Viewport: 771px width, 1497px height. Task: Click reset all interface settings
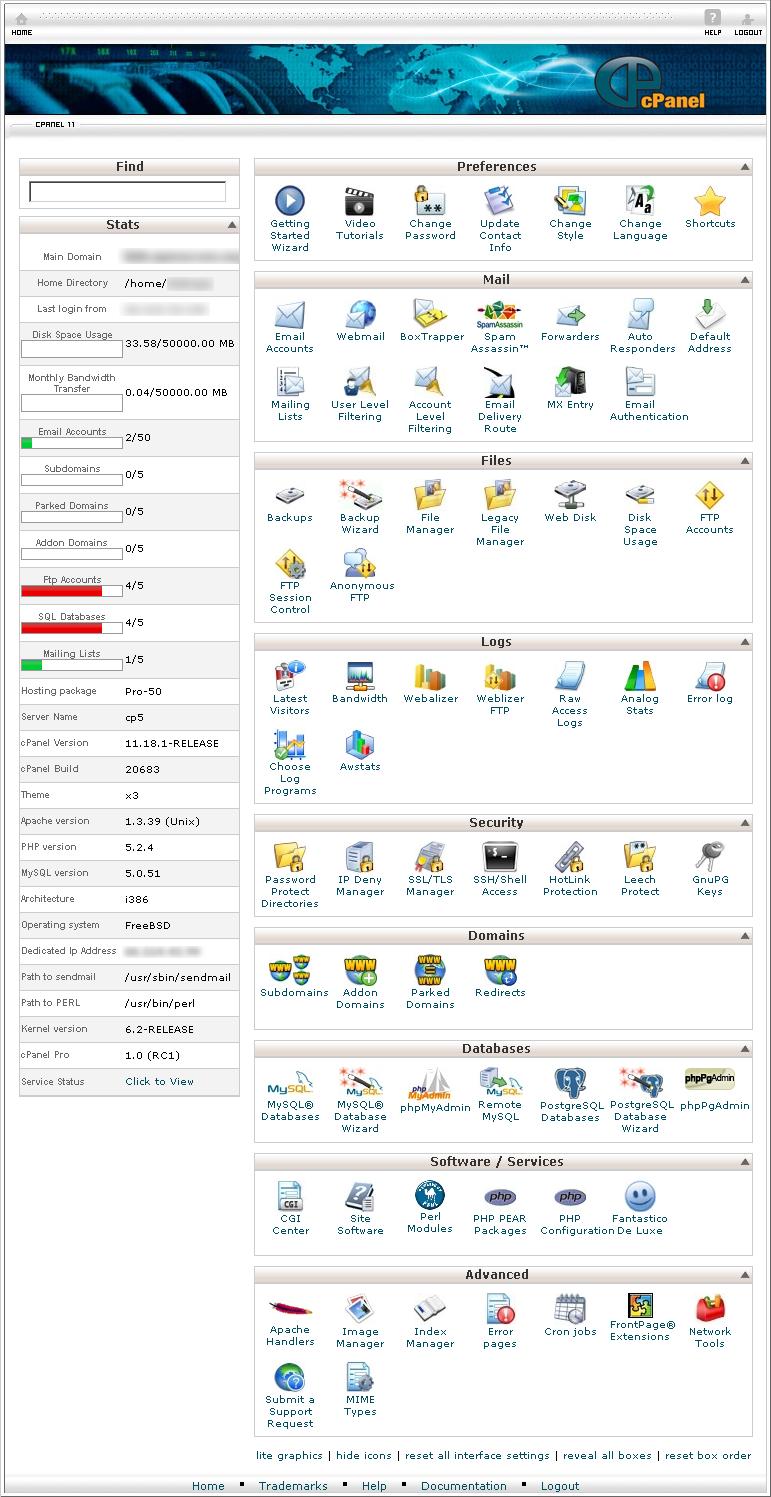click(x=477, y=1455)
